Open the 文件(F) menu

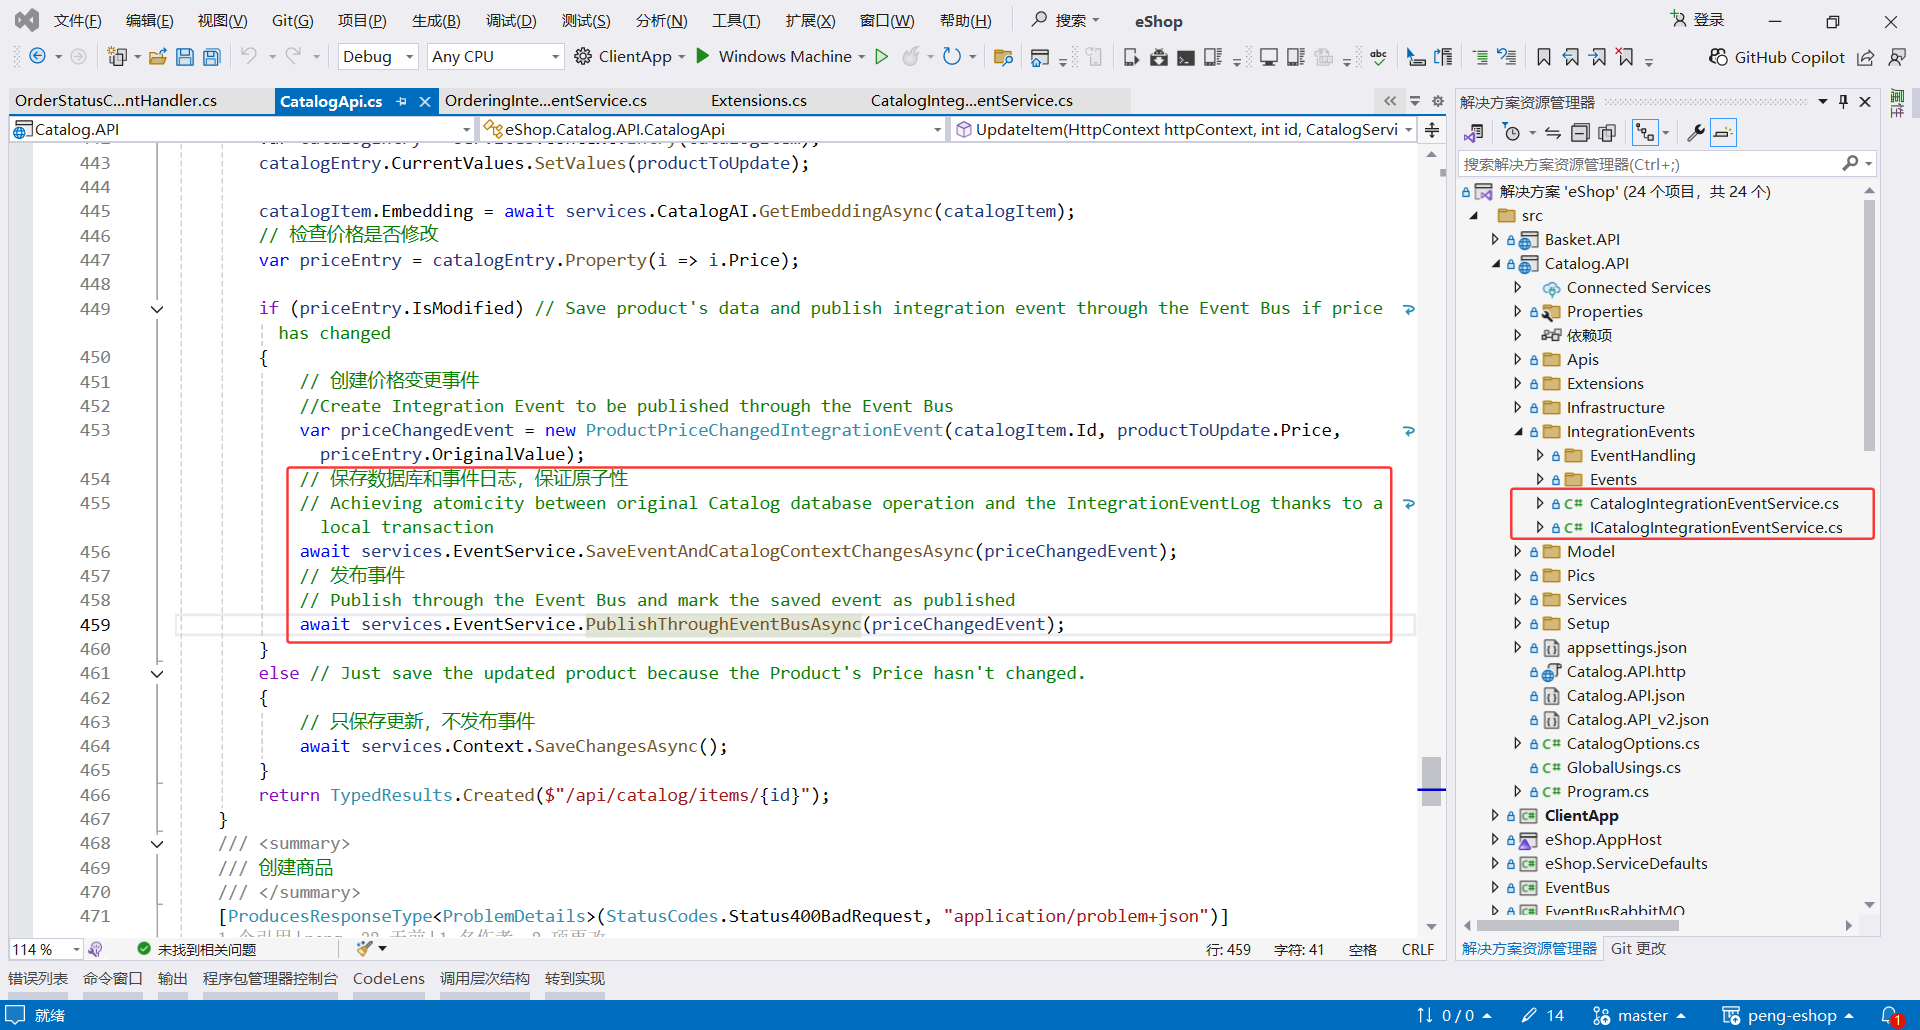coord(77,21)
